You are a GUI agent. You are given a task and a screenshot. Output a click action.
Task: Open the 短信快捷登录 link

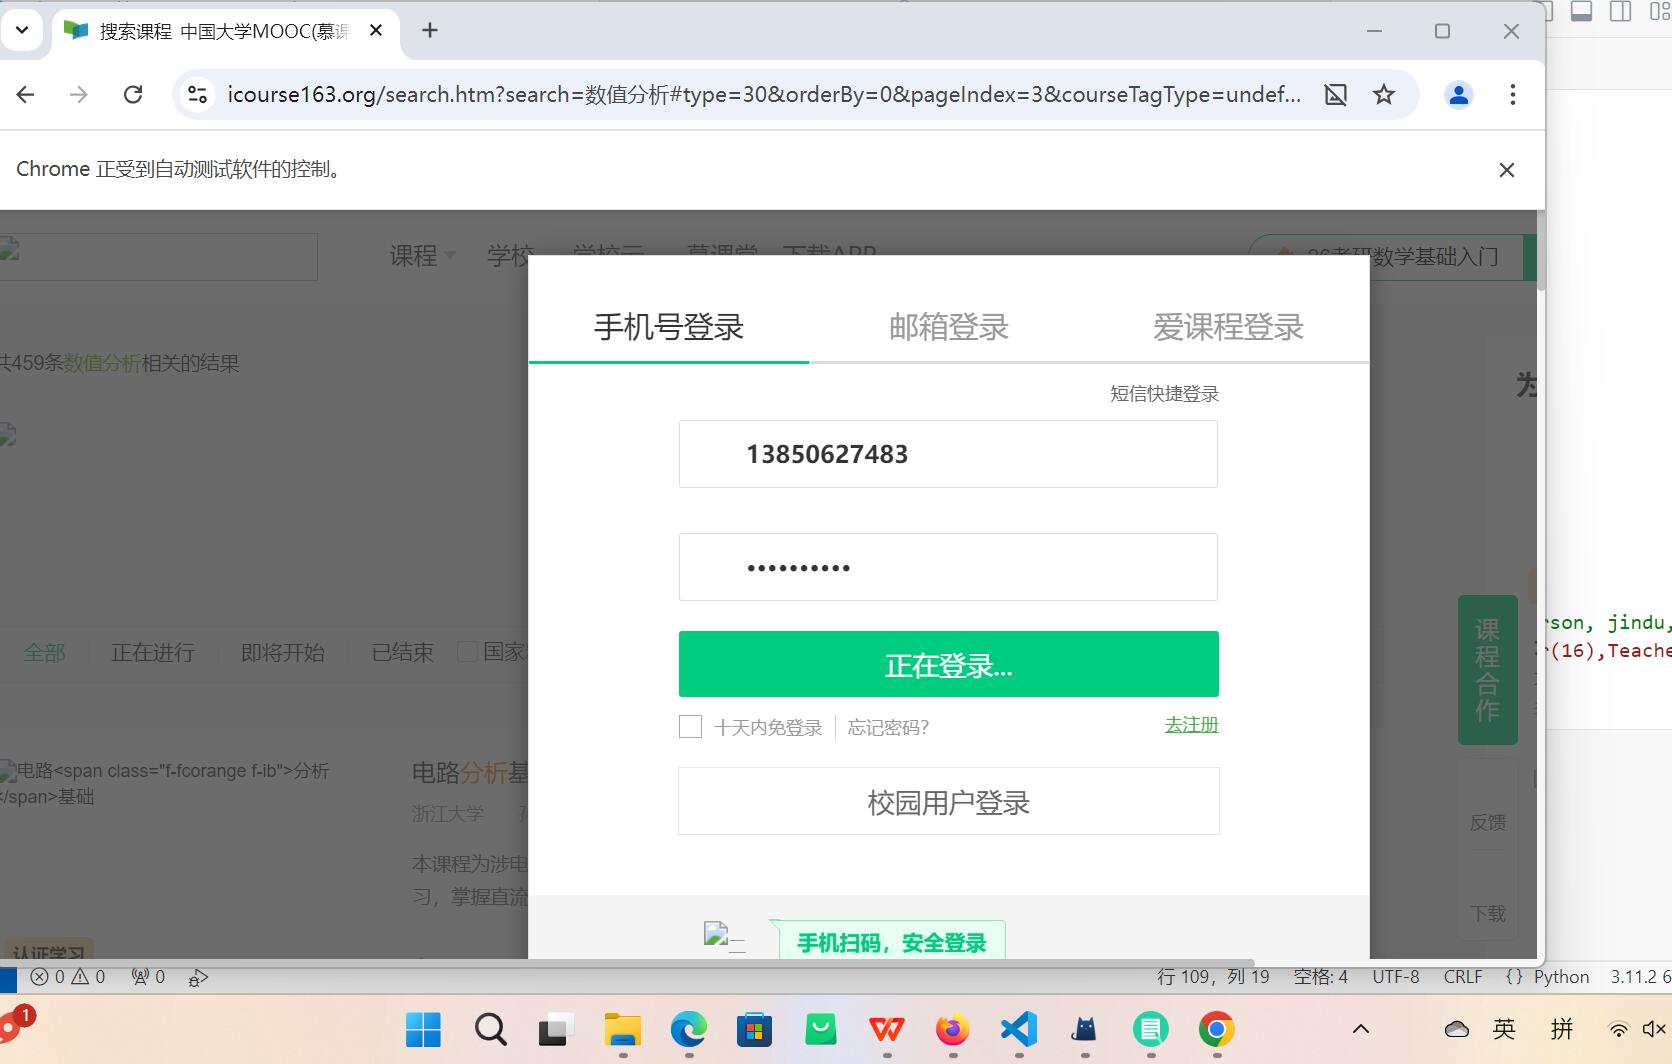click(x=1164, y=394)
